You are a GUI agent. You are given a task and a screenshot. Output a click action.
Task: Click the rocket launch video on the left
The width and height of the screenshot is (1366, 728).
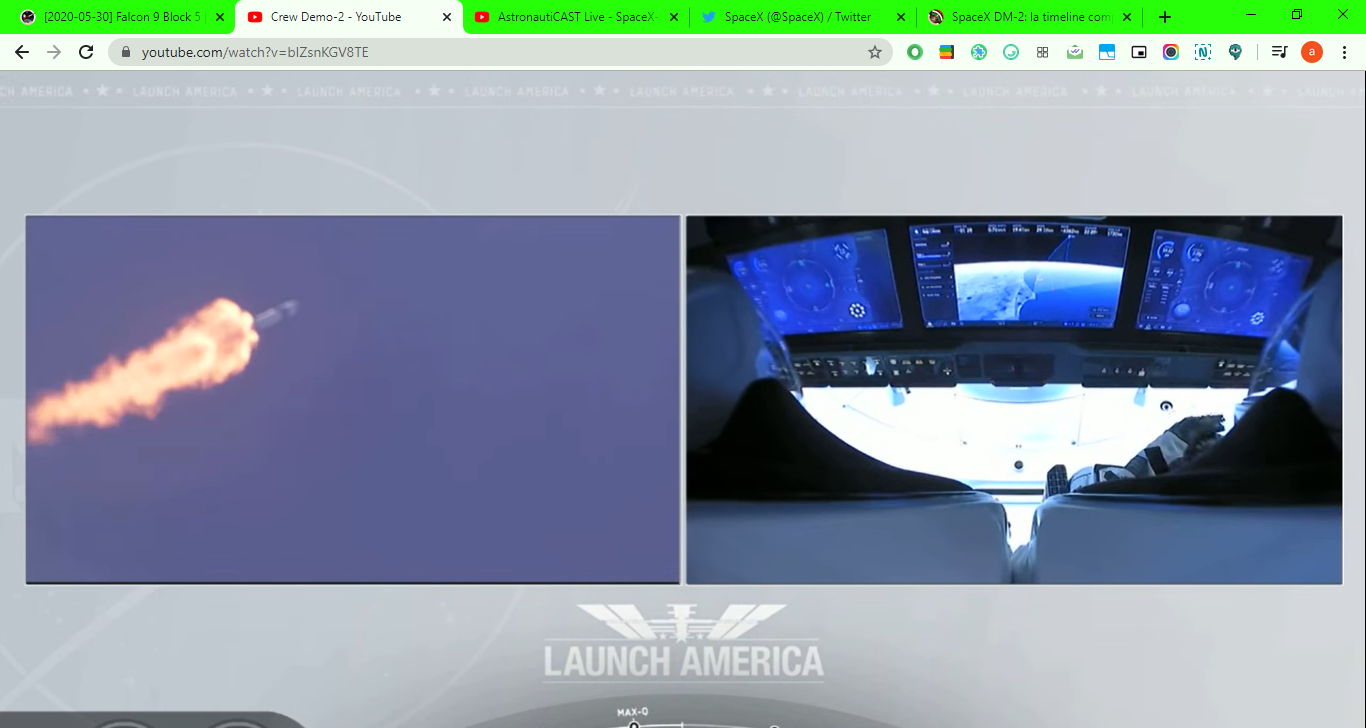[352, 399]
